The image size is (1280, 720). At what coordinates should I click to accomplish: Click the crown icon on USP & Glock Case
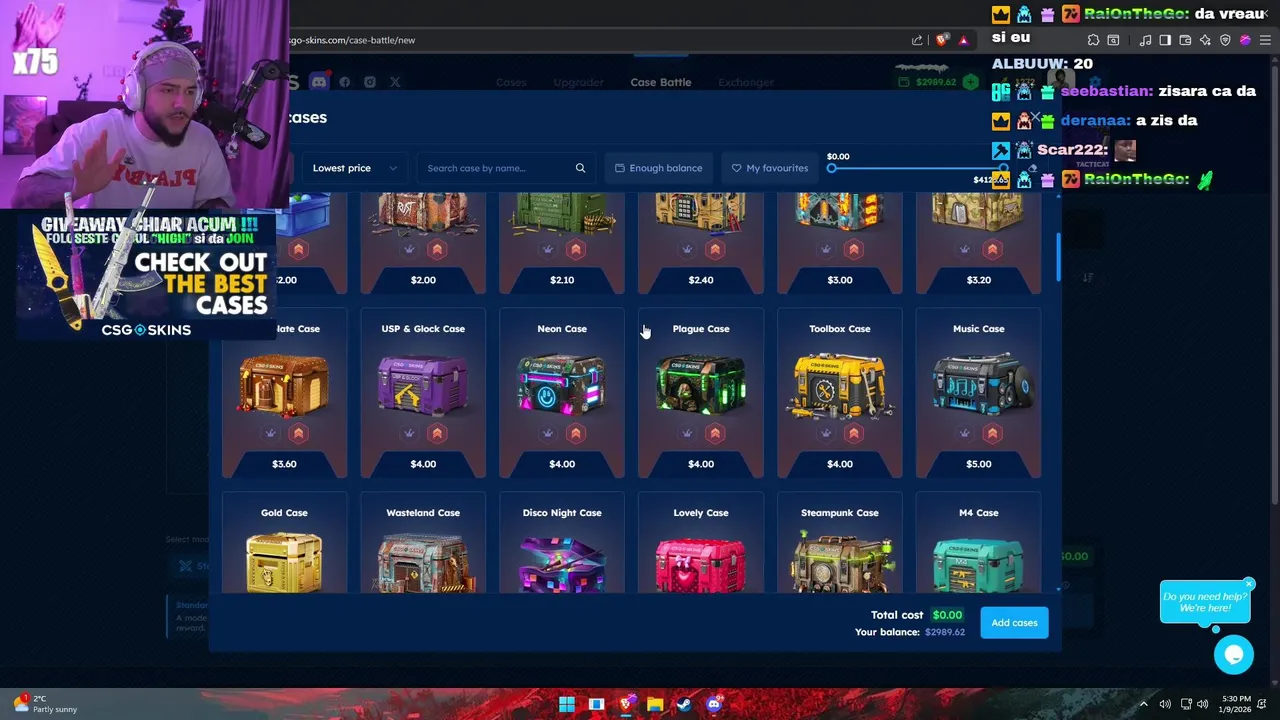(x=409, y=433)
